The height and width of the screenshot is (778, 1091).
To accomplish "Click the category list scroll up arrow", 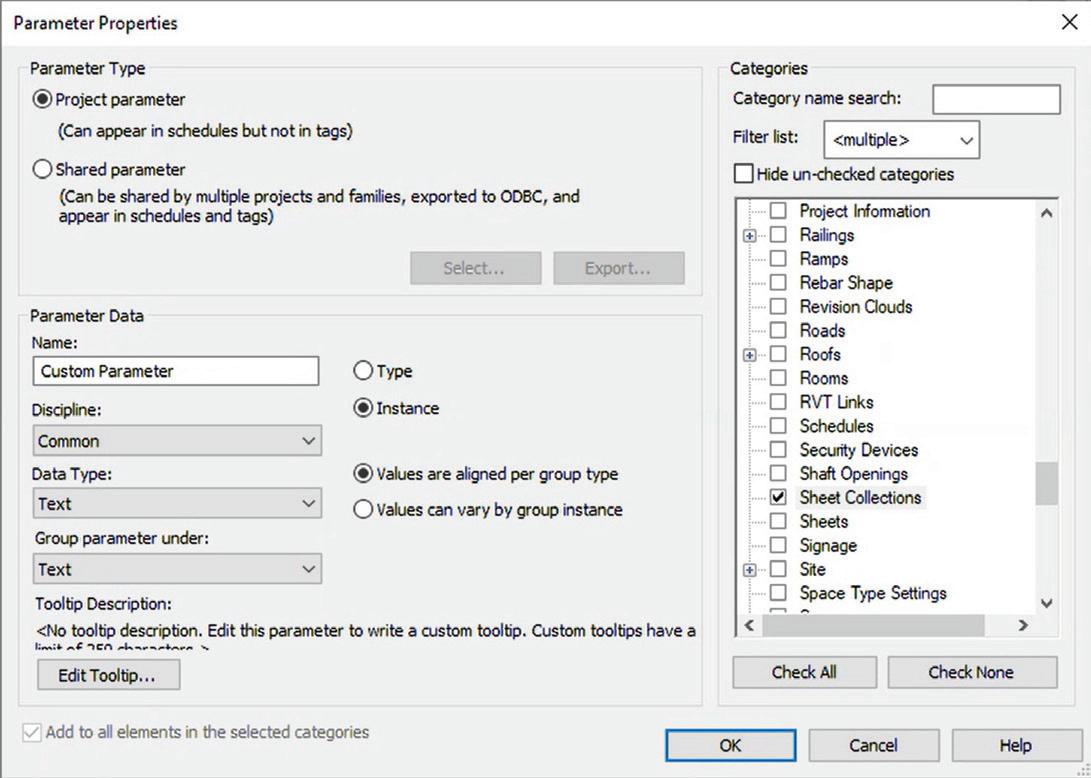I will point(1046,213).
